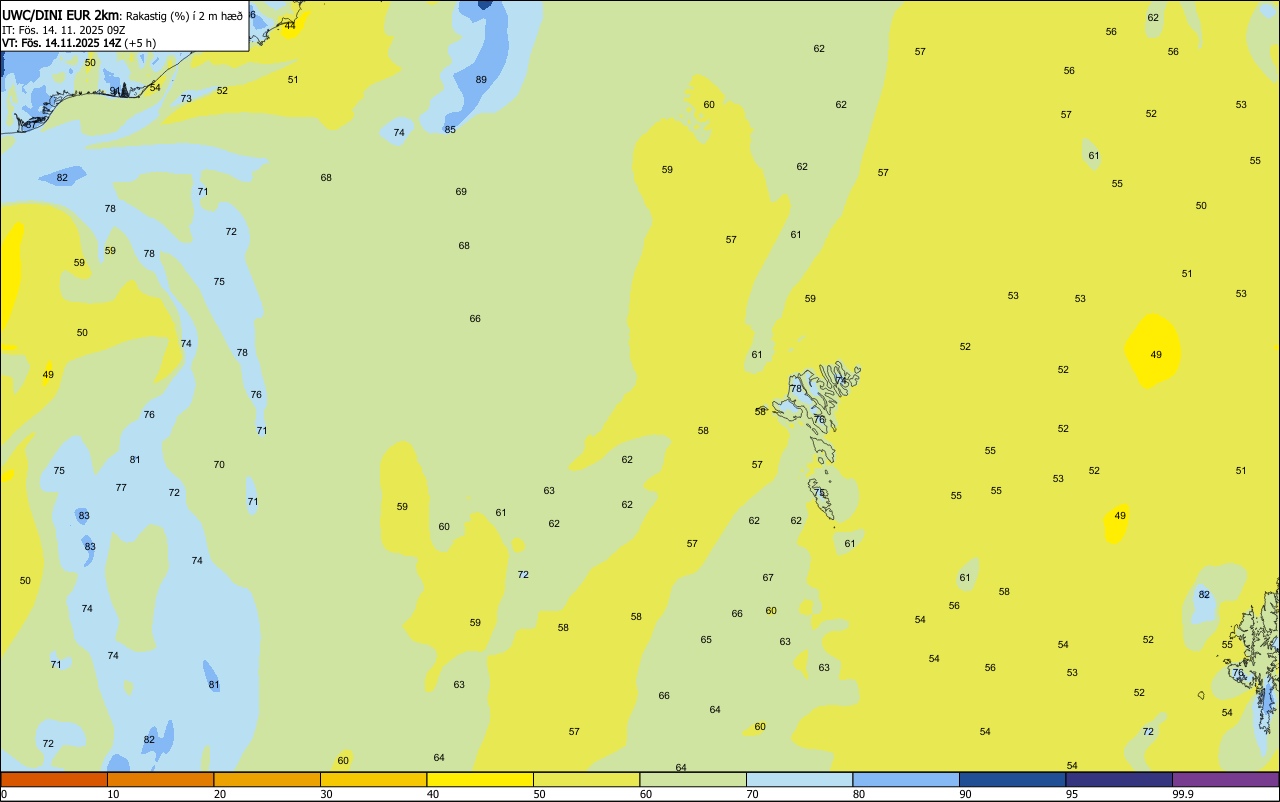Select the '95' tick label on the color scale
Screen dimensions: 1280x802
(x=1071, y=794)
